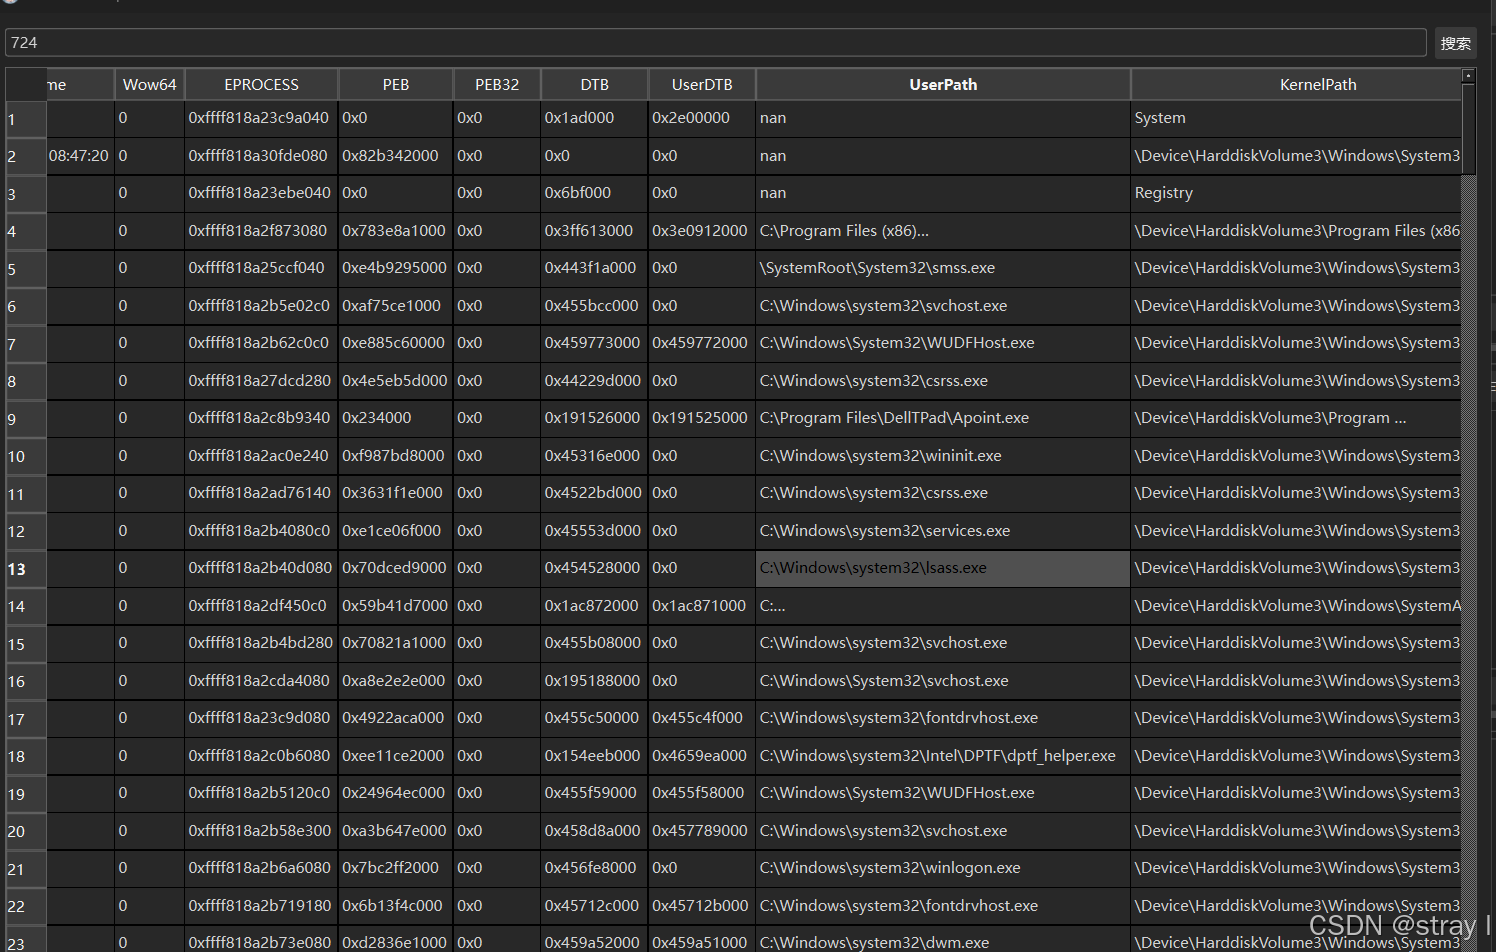Select row header number 13
This screenshot has height=952, width=1496.
click(26, 569)
